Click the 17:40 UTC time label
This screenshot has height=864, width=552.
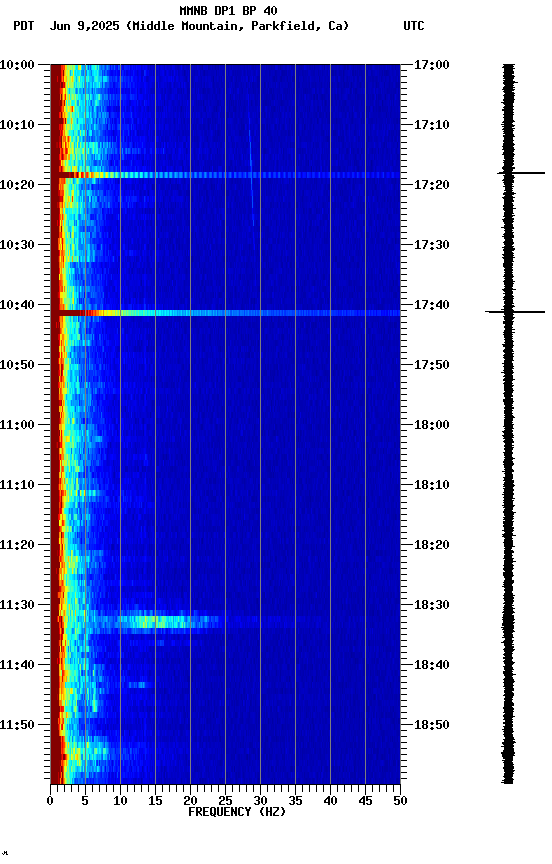click(x=432, y=305)
